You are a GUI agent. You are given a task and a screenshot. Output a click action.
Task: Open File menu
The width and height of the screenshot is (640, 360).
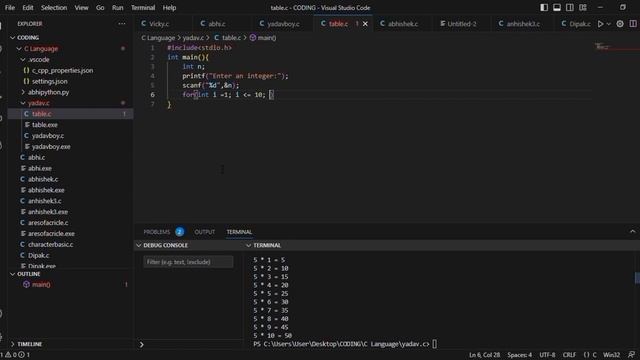[10, 7]
